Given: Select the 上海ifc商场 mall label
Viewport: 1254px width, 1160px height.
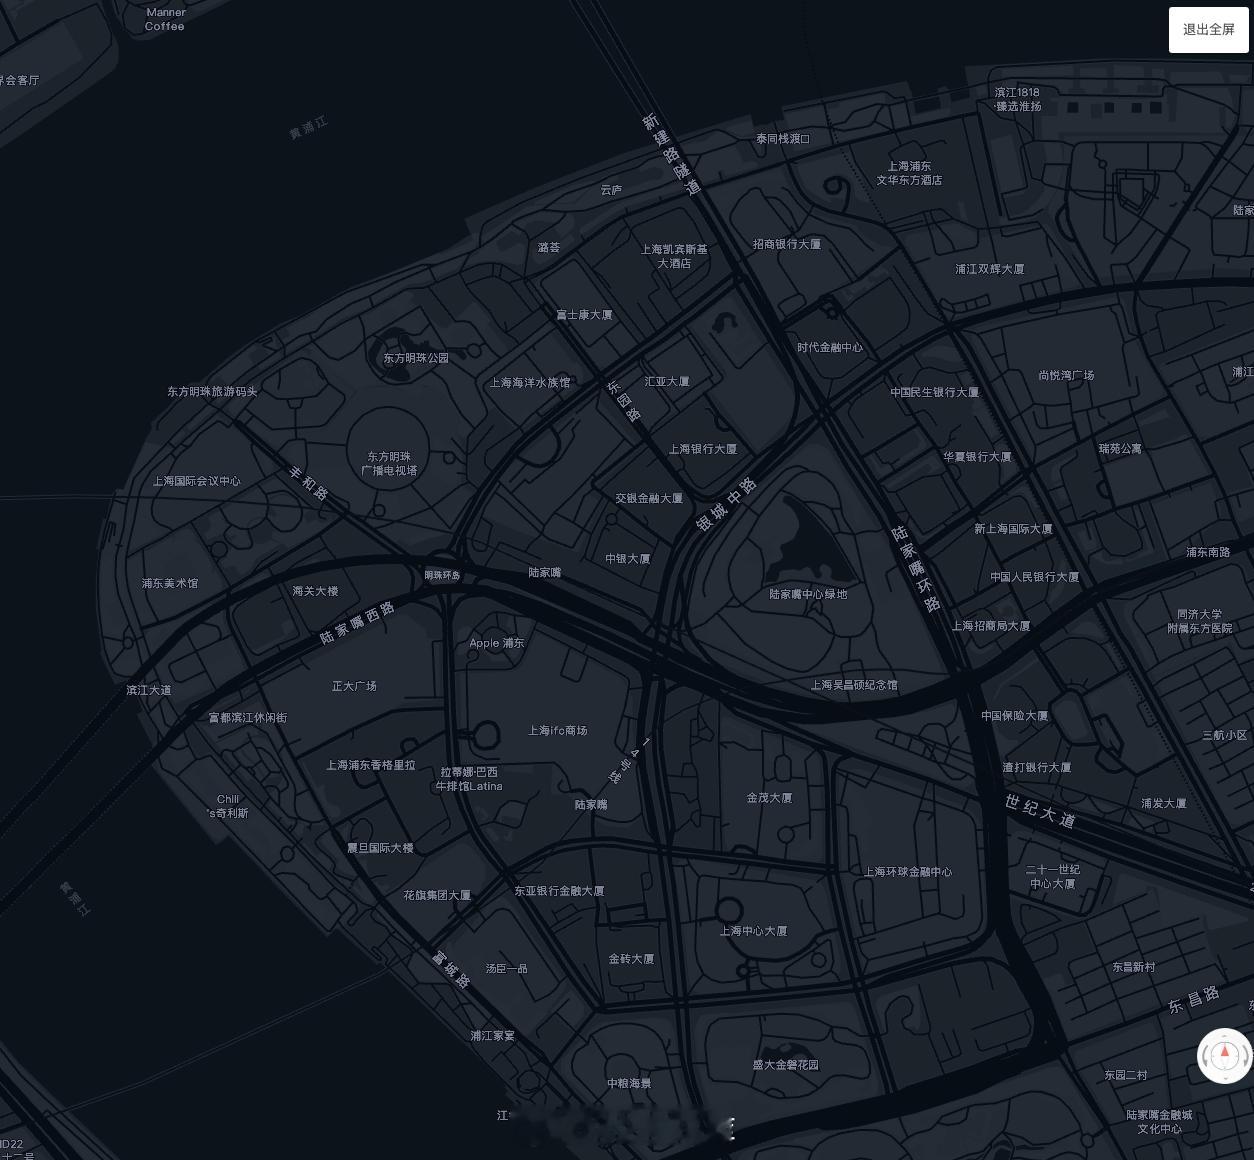Looking at the screenshot, I should [x=558, y=731].
